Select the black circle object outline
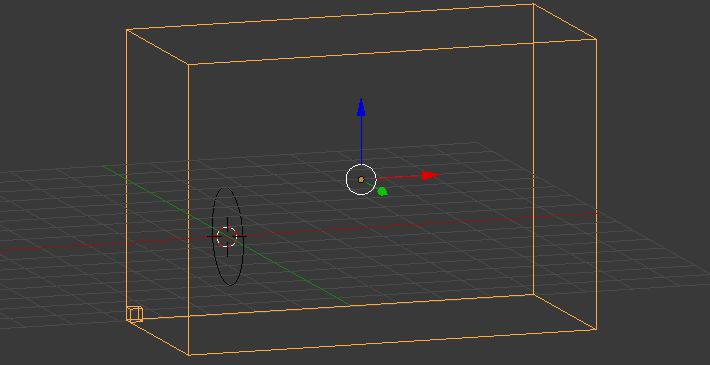 pyautogui.click(x=228, y=236)
